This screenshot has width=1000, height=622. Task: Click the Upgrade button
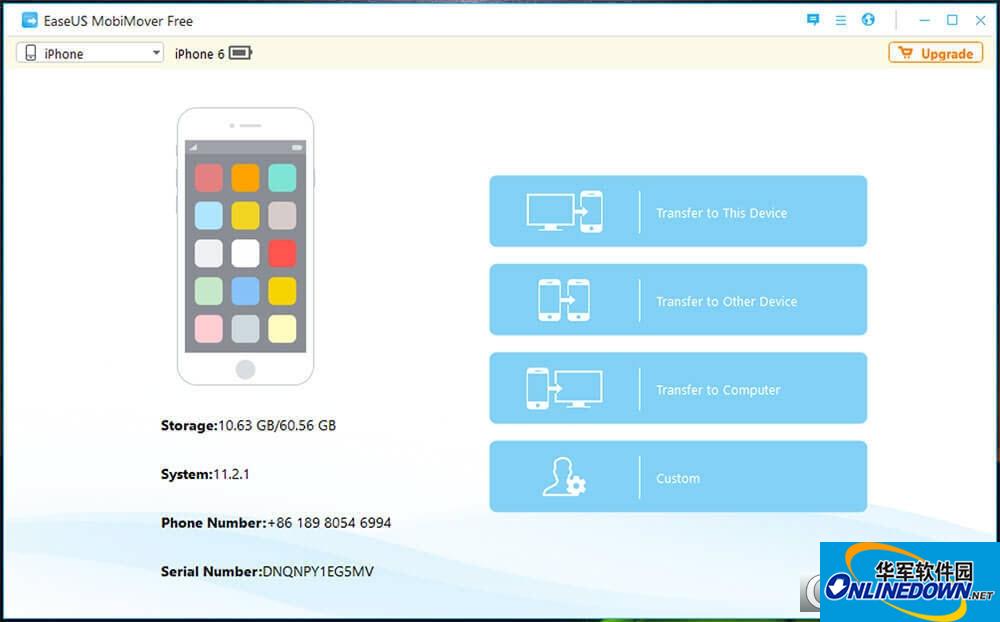(936, 53)
